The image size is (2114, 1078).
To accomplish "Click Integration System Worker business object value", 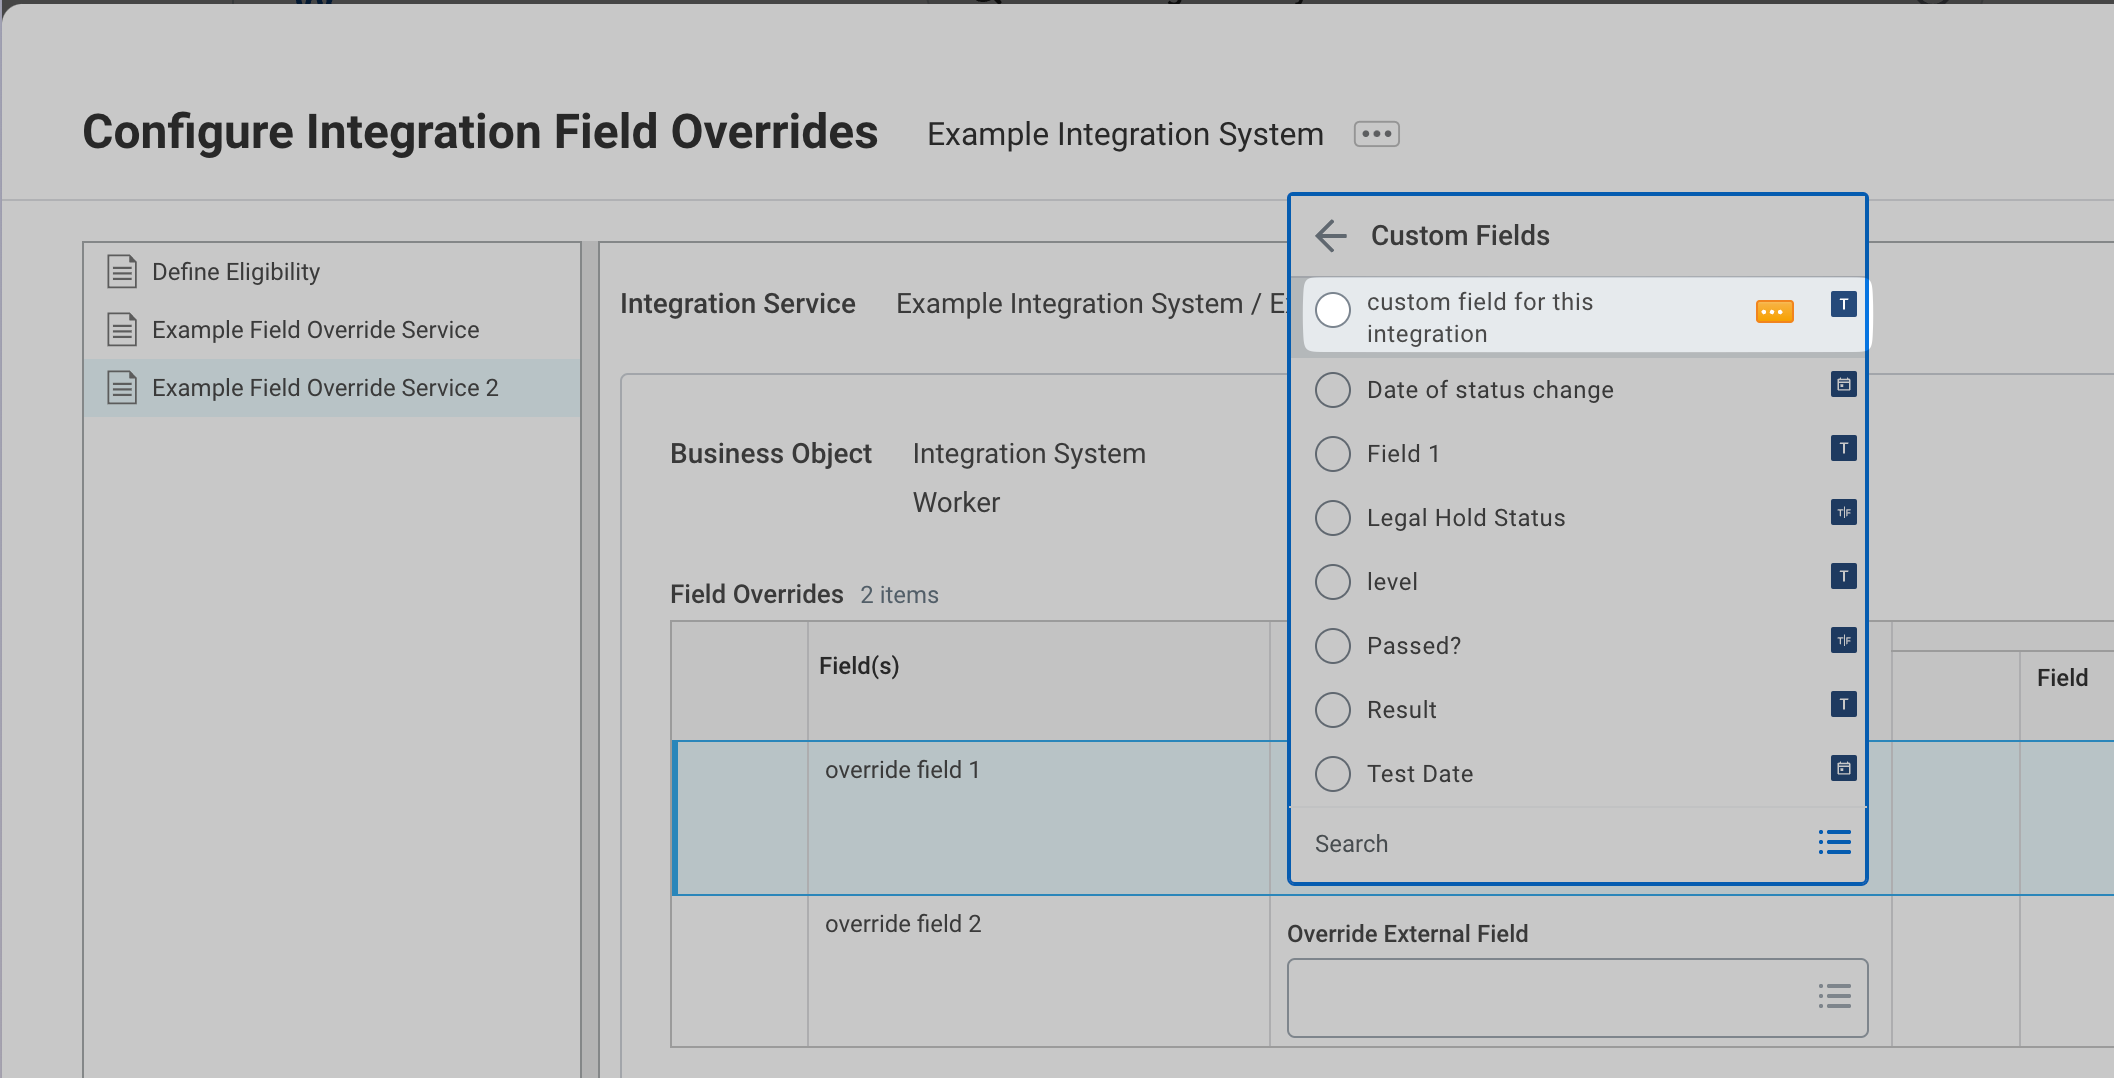I will tap(1029, 478).
